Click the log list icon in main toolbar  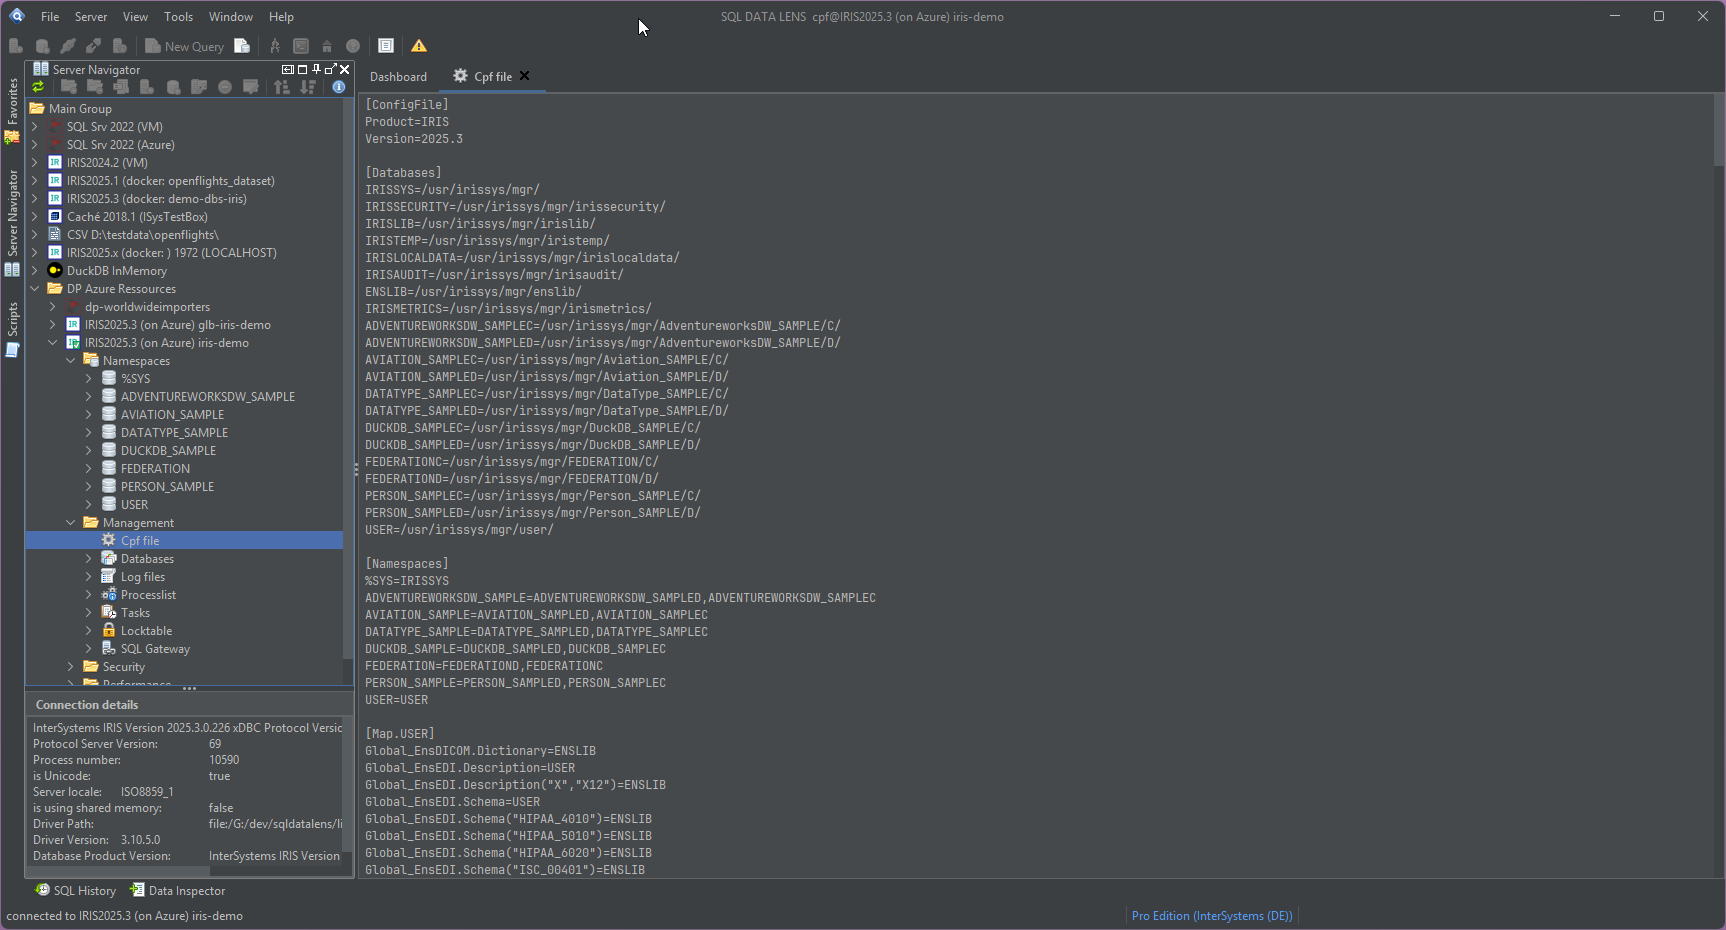[386, 46]
